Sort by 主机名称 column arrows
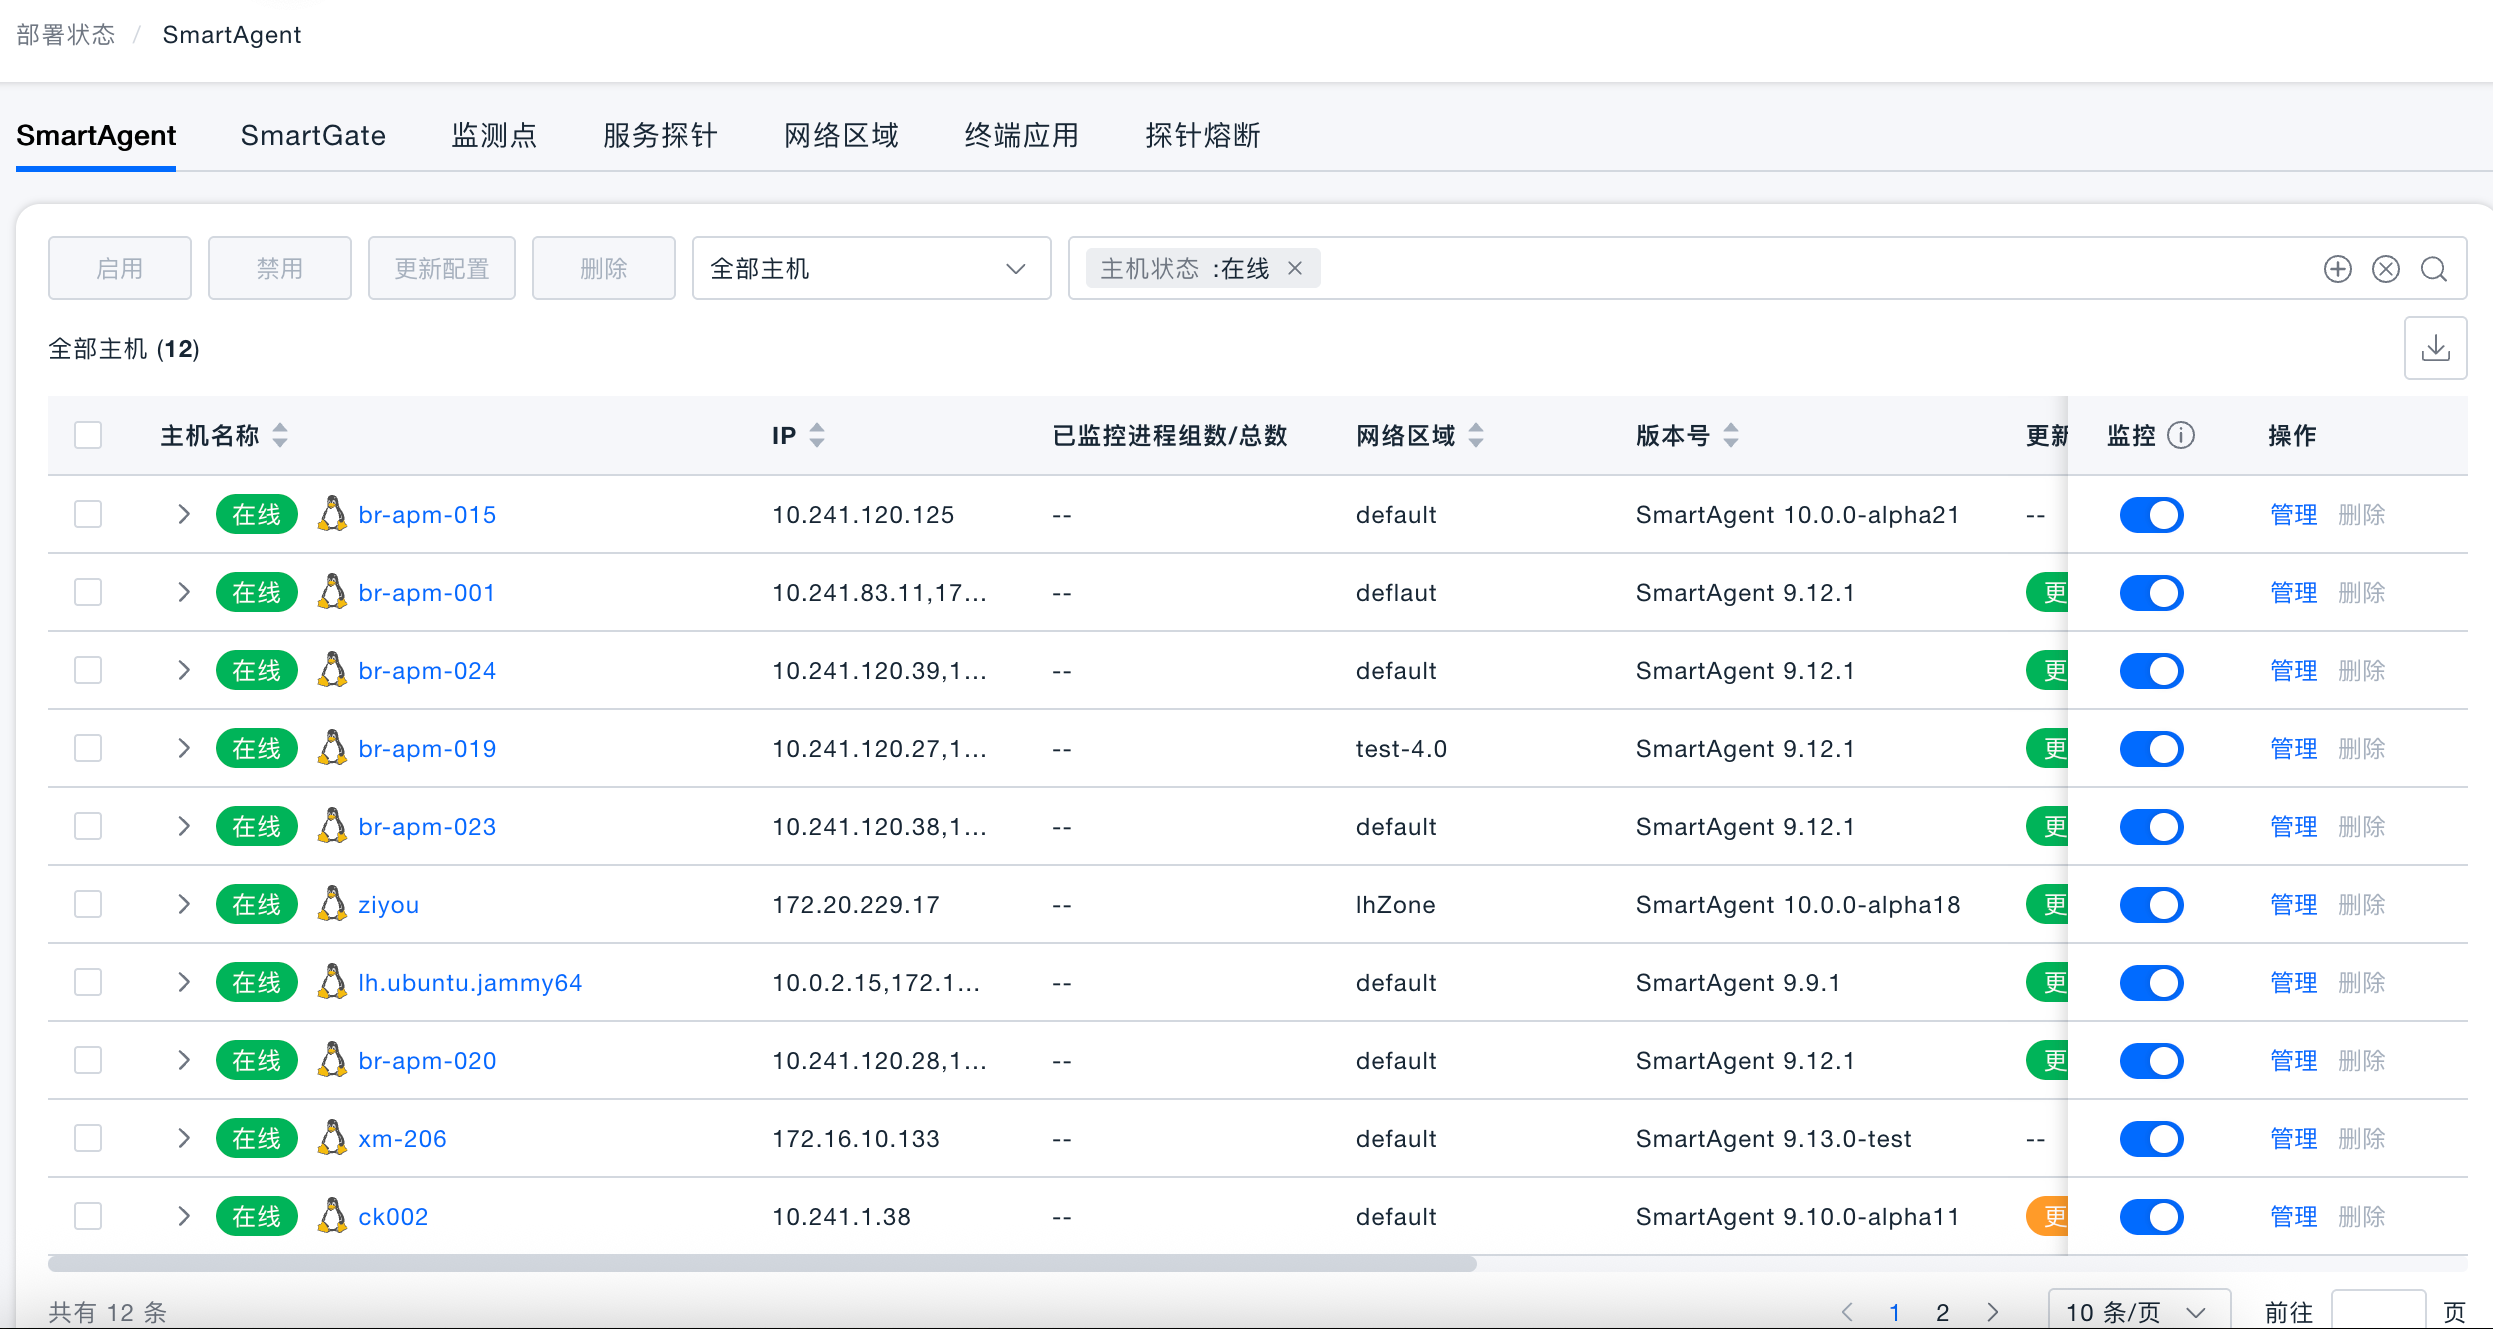The height and width of the screenshot is (1330, 2494). tap(280, 435)
